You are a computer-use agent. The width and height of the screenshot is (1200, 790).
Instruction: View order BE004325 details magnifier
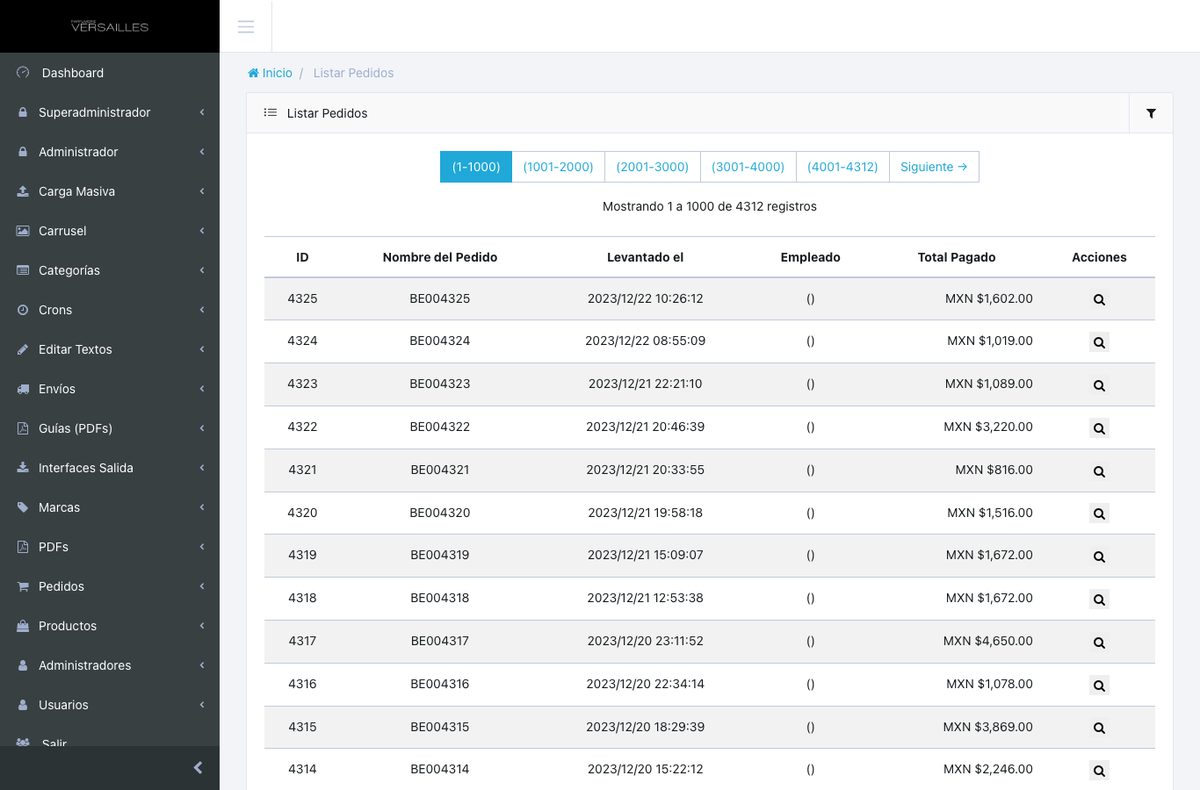tap(1099, 299)
